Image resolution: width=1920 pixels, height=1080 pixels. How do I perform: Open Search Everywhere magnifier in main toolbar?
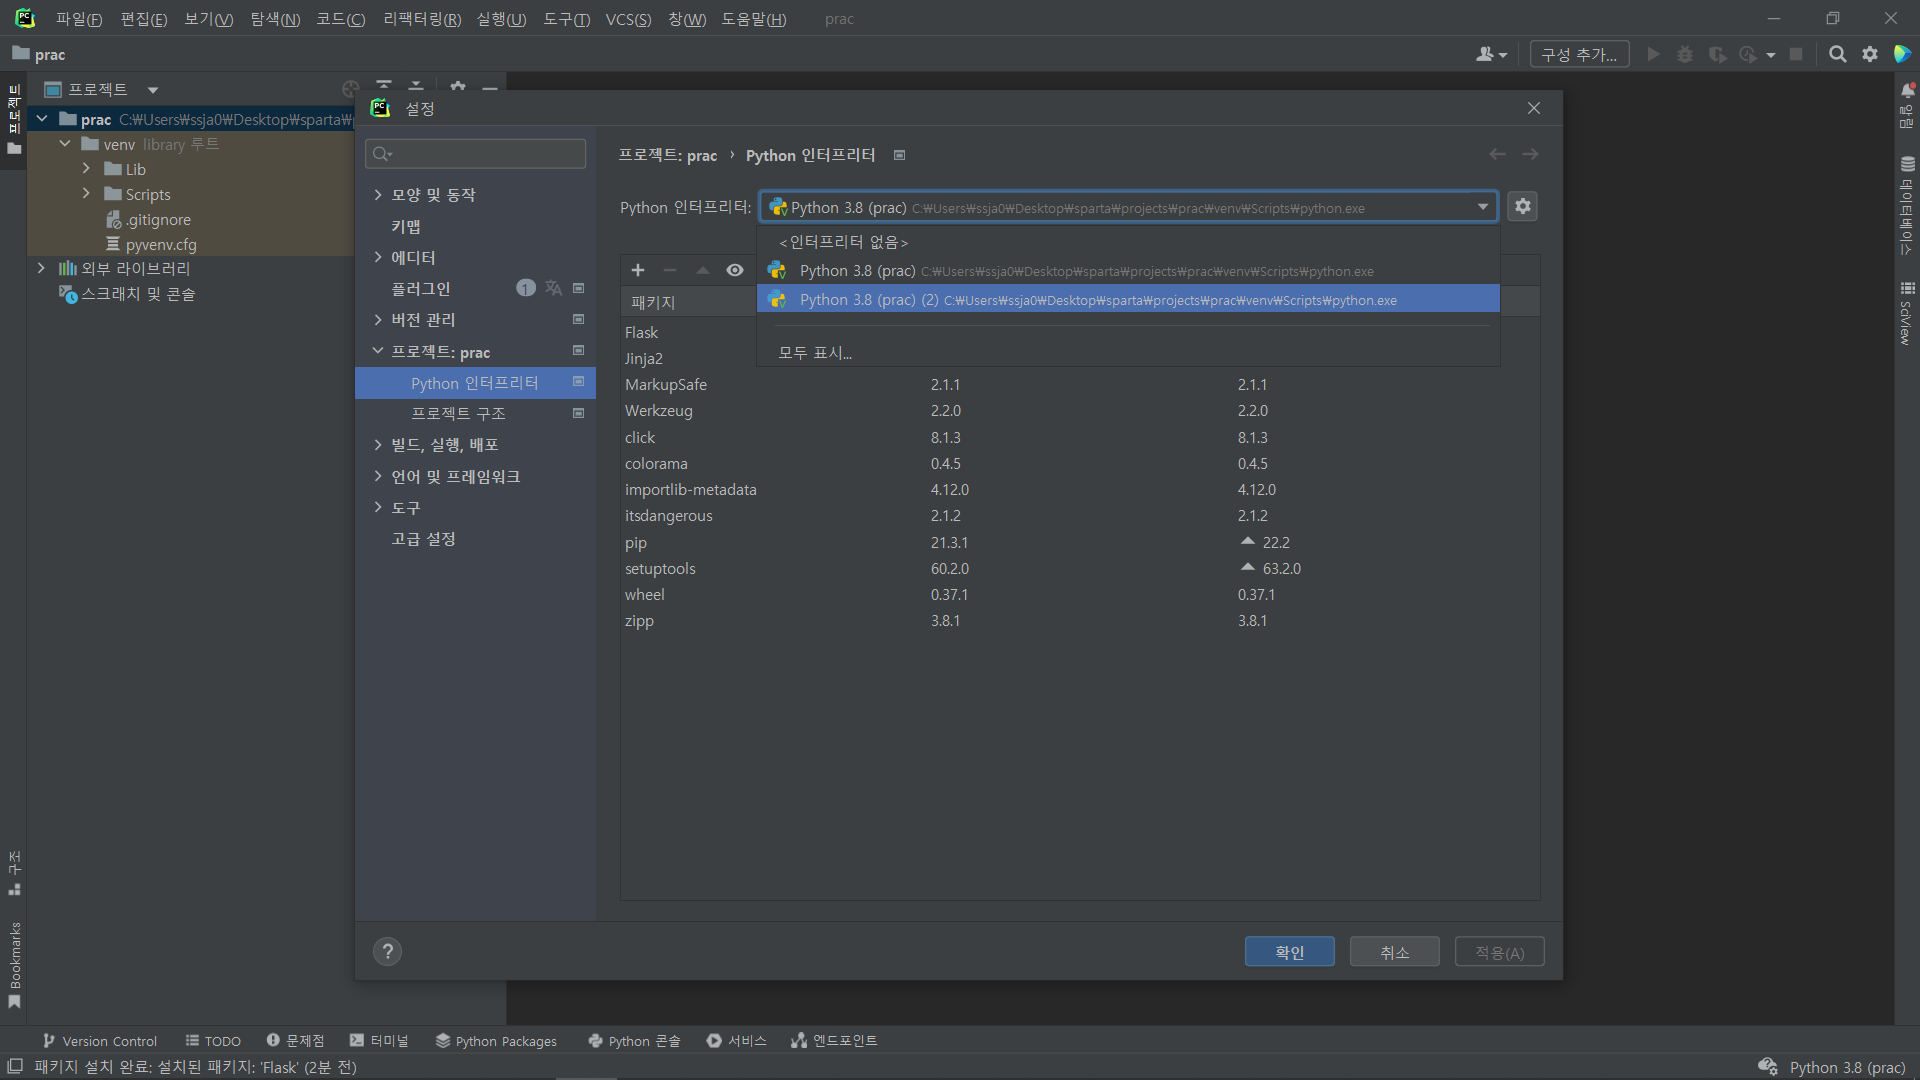(x=1837, y=55)
